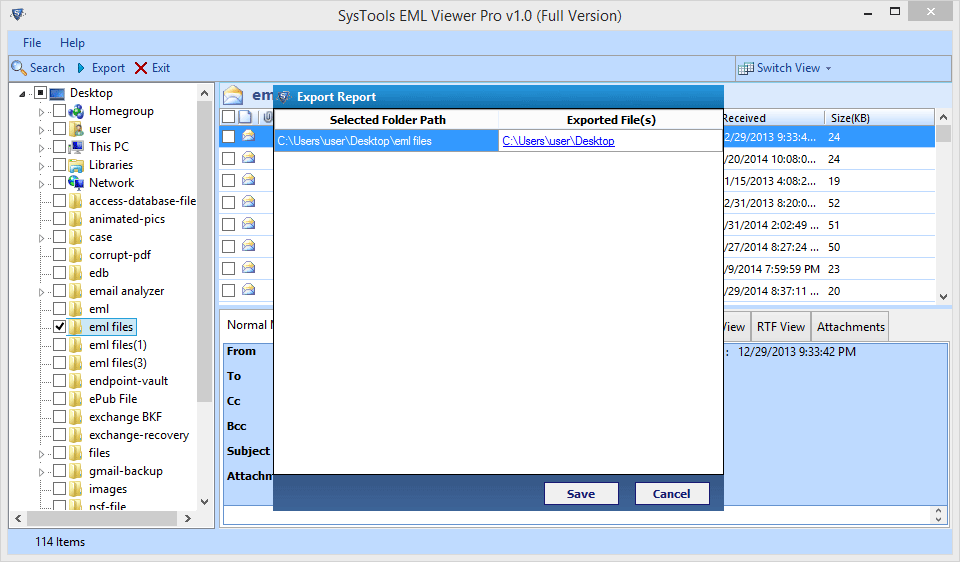This screenshot has width=960, height=562.
Task: Expand the case folder node
Action: coord(41,238)
